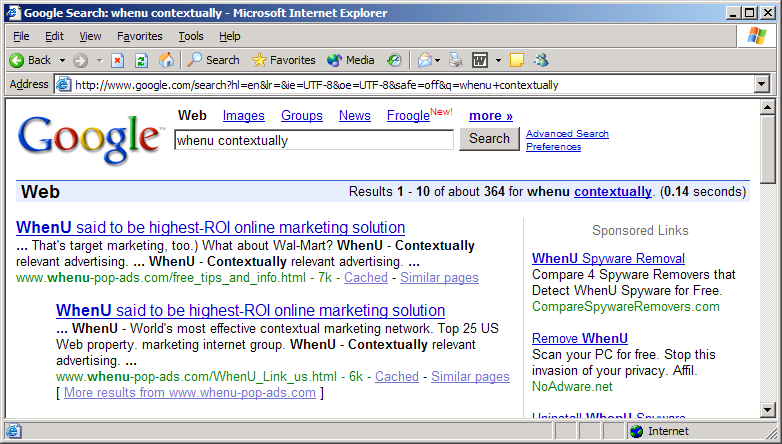The image size is (782, 444).
Task: Expand the Forward button history dropdown arrow
Action: coord(99,61)
